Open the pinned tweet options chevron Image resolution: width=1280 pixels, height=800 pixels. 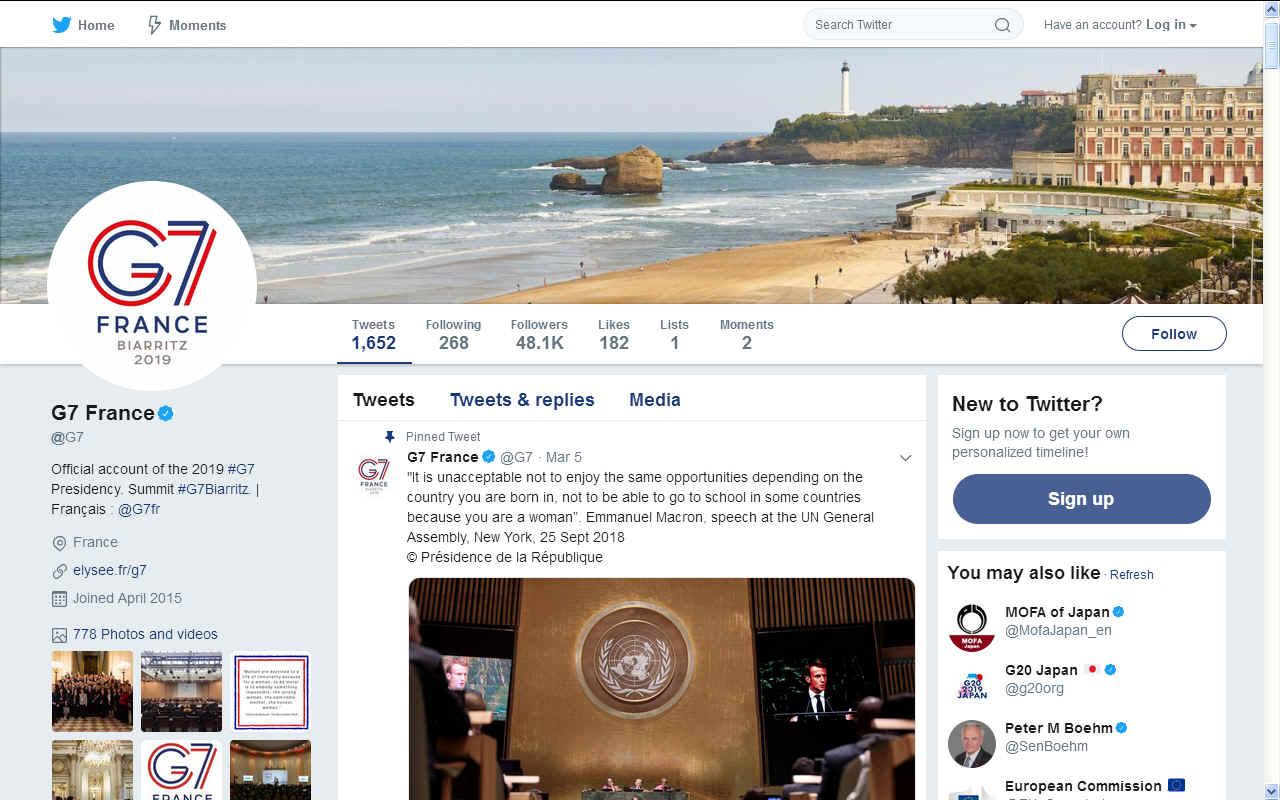905,458
